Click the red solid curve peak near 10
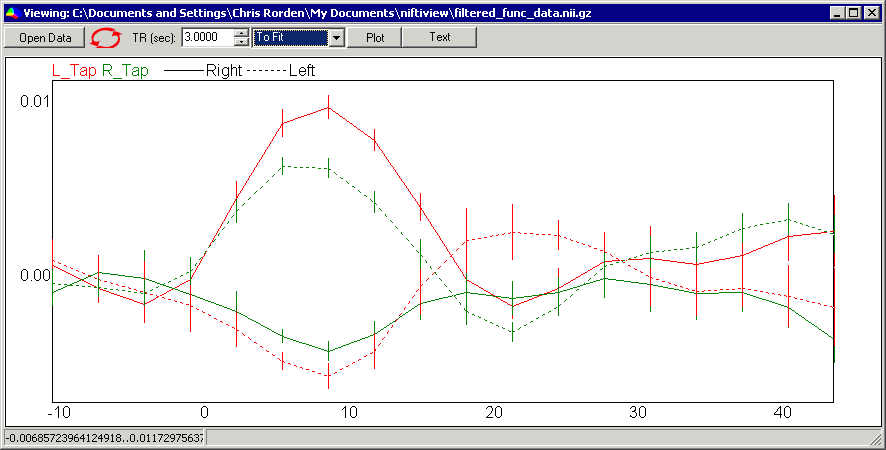886x450 pixels. [328, 107]
